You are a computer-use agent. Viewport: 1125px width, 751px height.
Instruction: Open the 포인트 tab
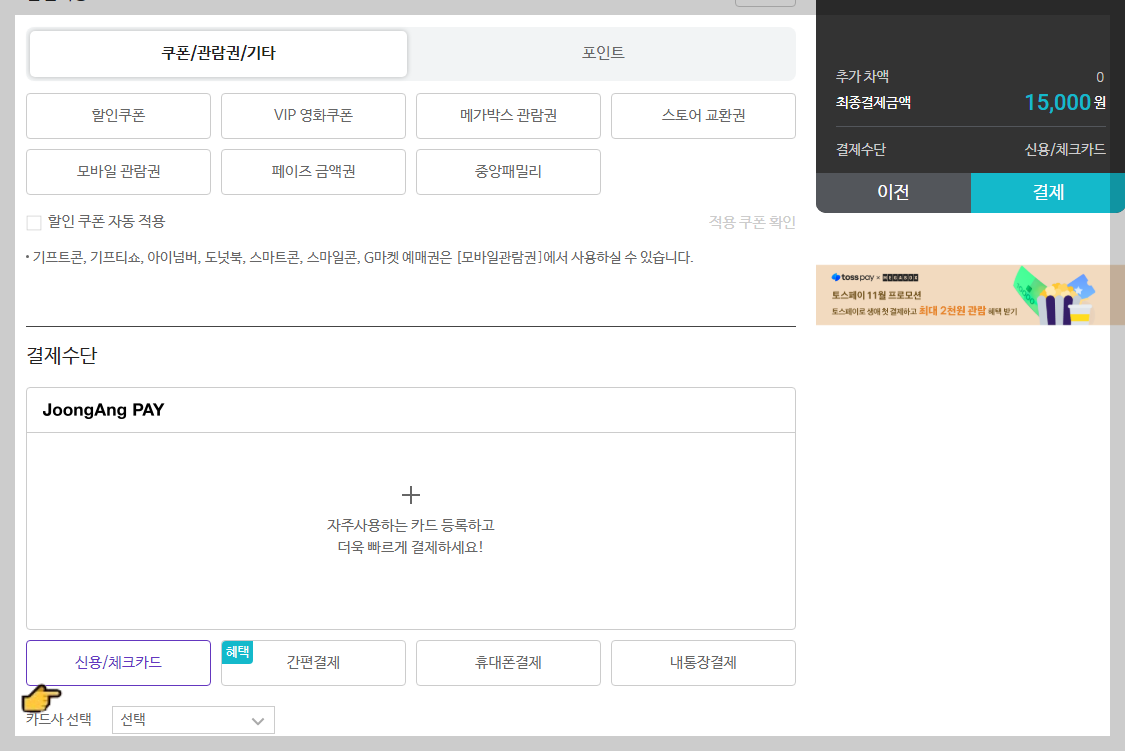(x=603, y=53)
